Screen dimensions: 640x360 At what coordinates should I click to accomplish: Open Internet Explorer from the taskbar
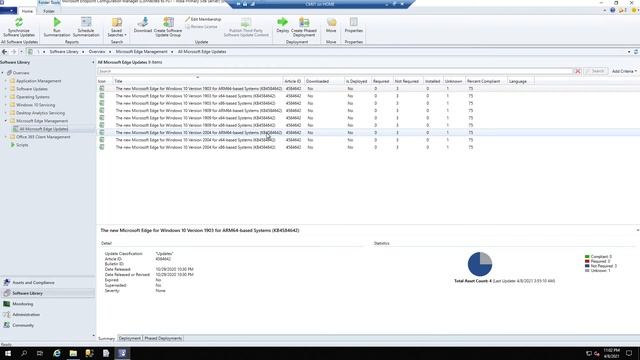point(57,353)
